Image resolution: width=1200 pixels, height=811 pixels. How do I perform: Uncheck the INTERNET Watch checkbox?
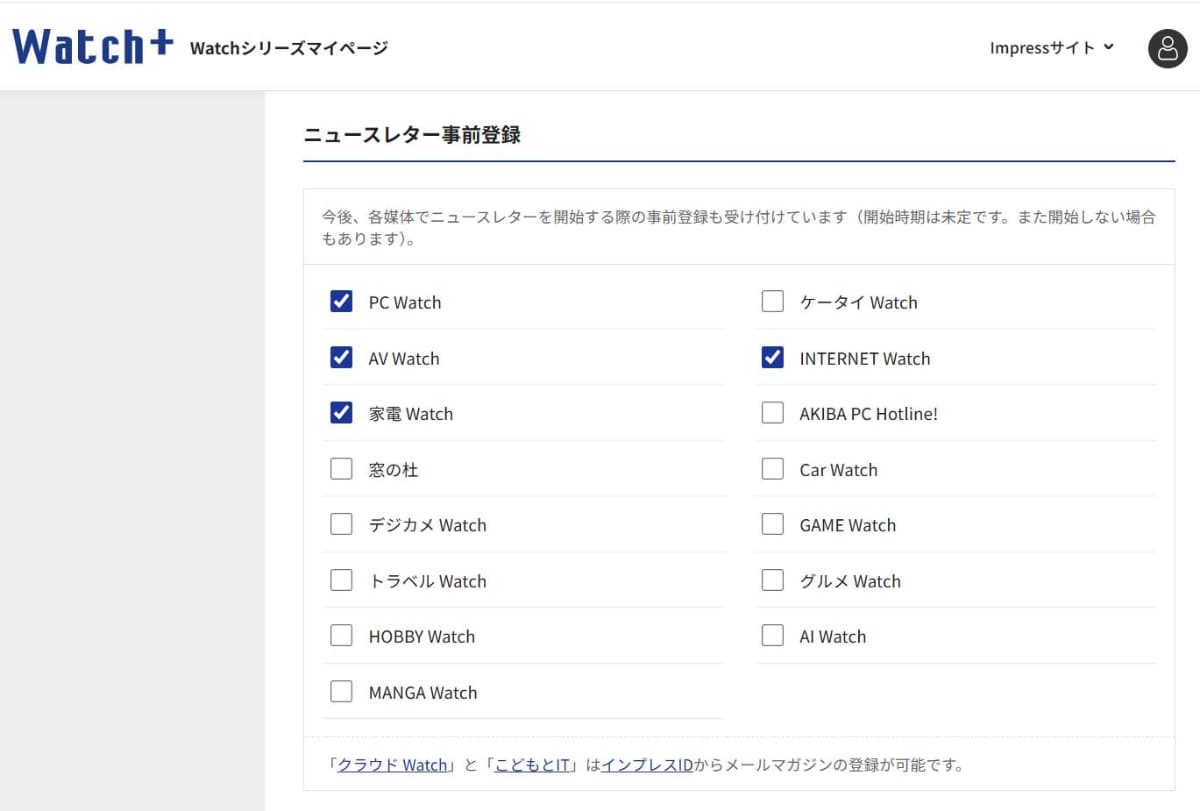click(772, 357)
